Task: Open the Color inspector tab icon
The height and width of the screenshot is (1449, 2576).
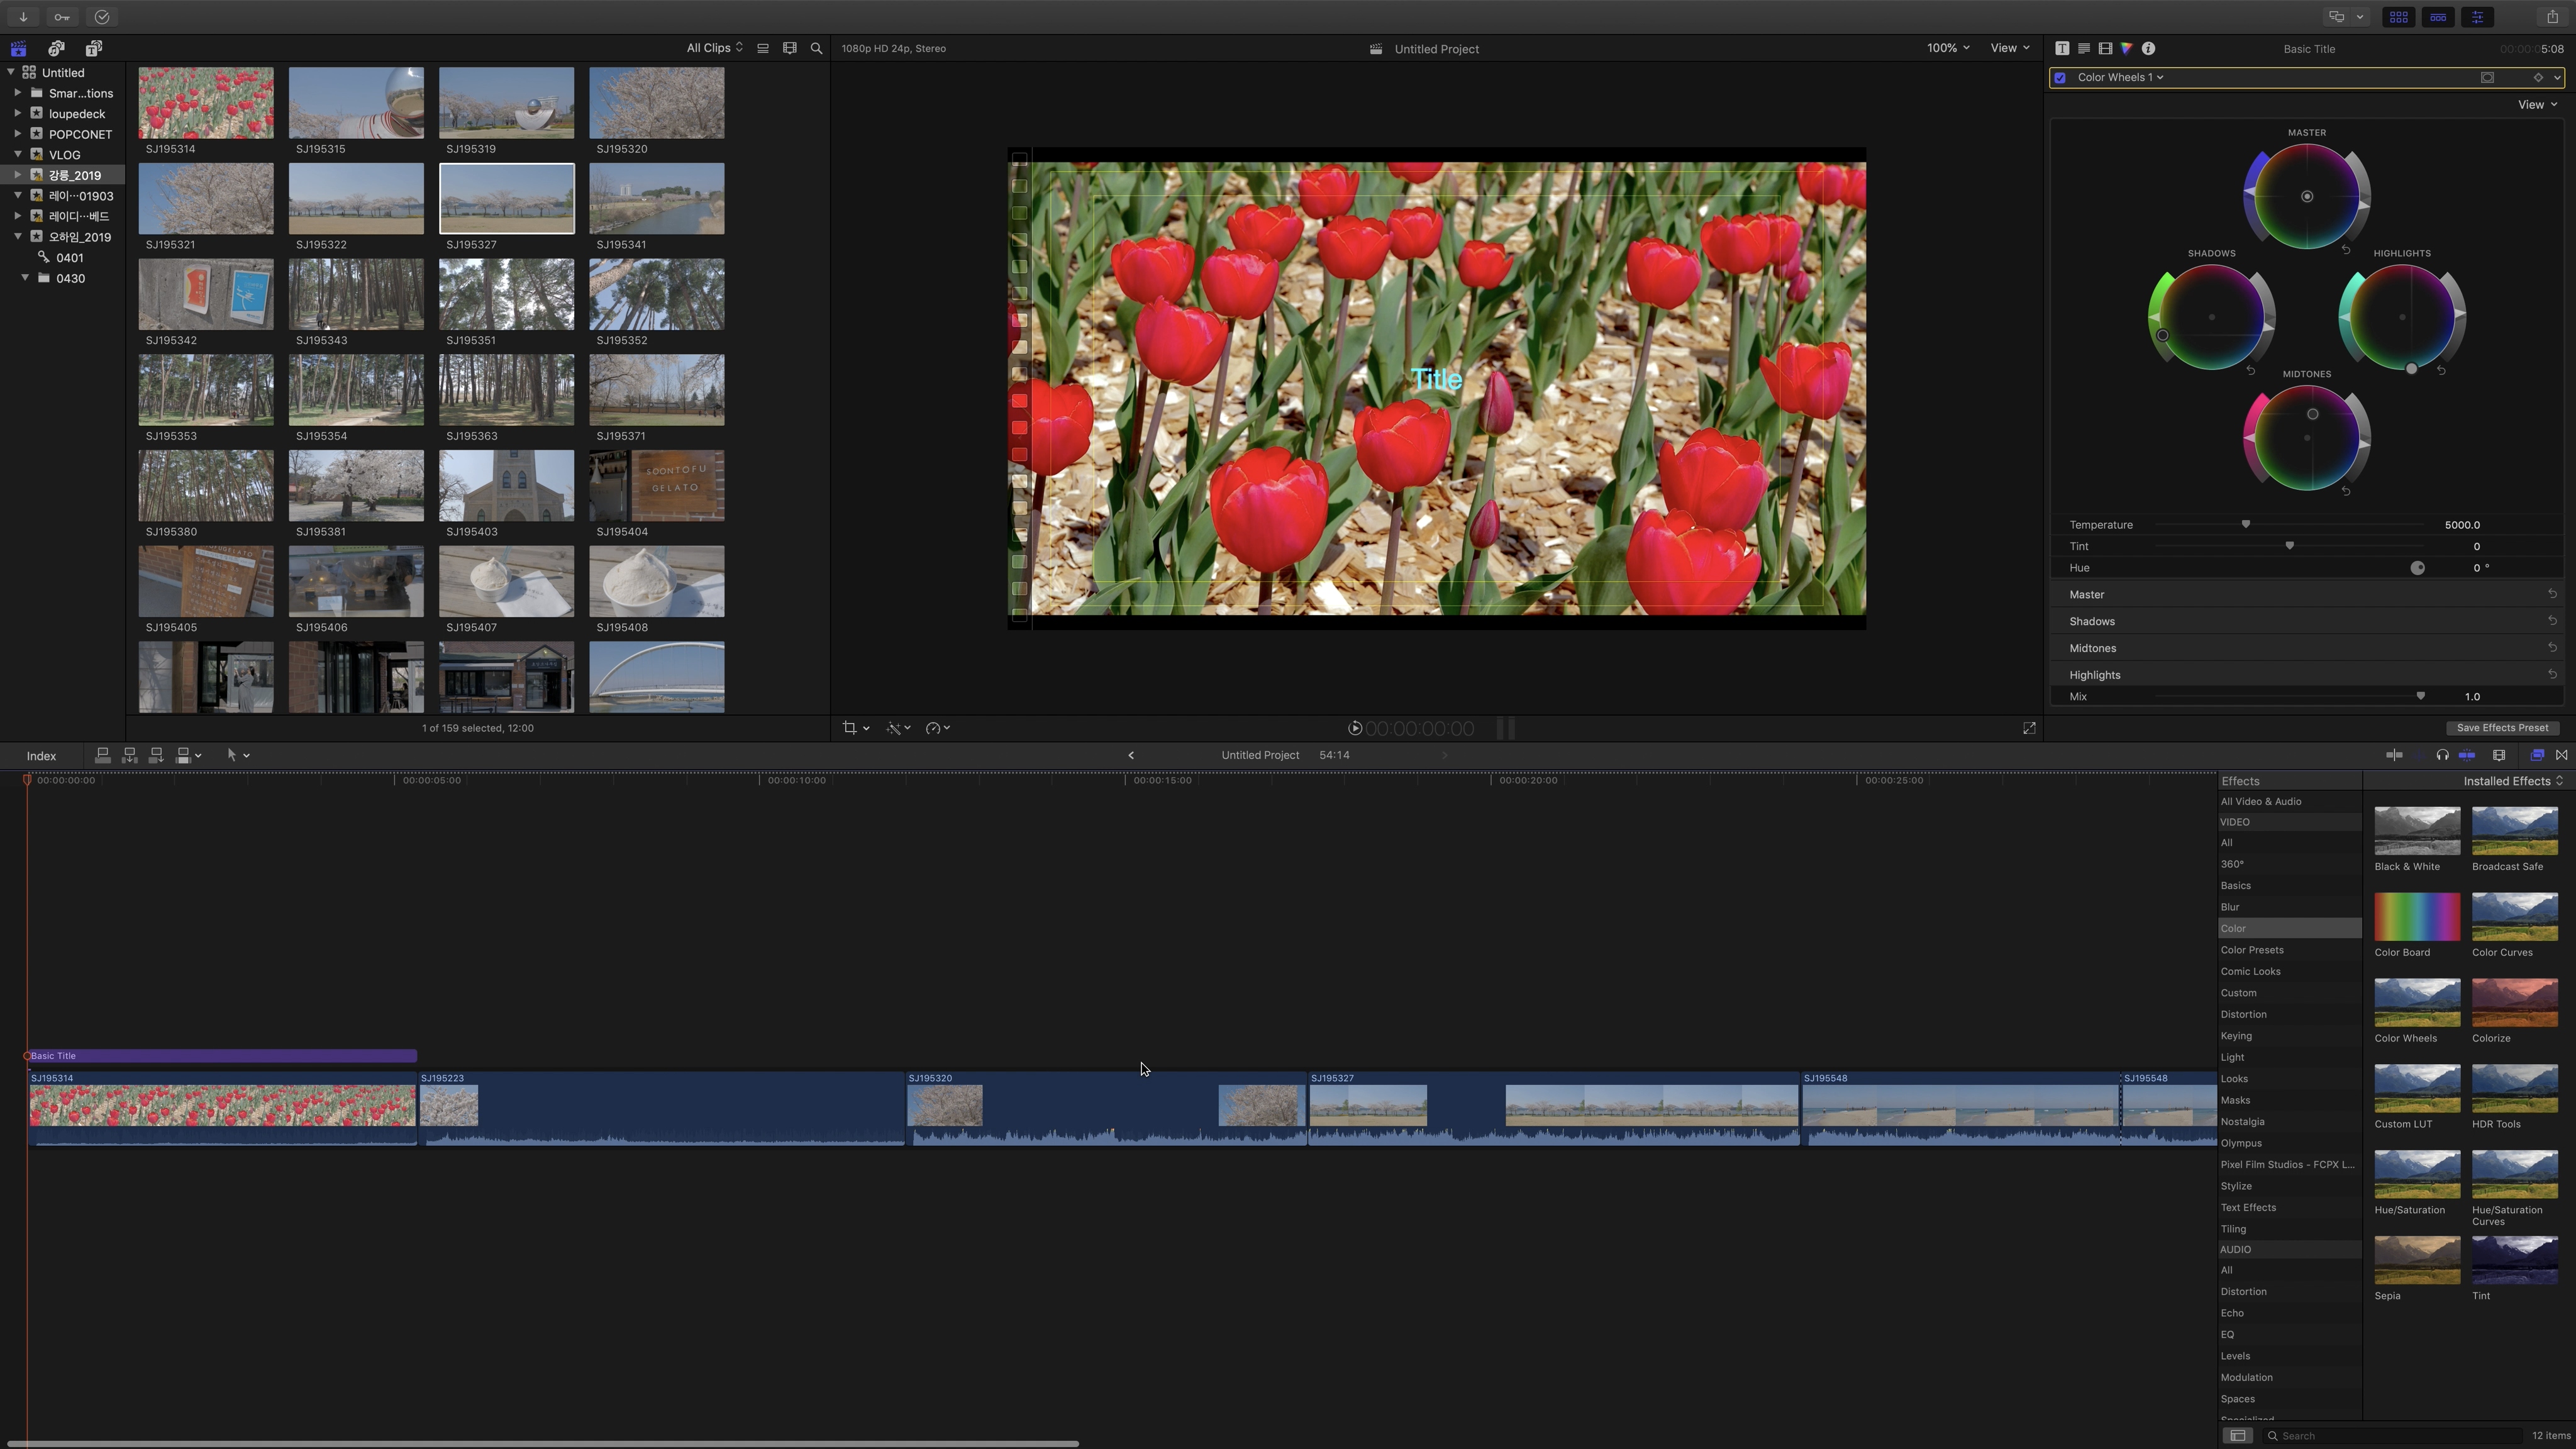Action: coord(2126,48)
